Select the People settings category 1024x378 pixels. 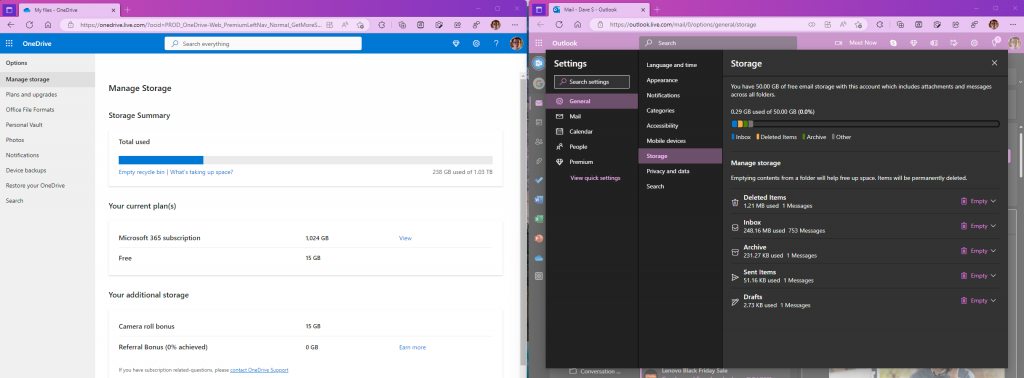[593, 147]
